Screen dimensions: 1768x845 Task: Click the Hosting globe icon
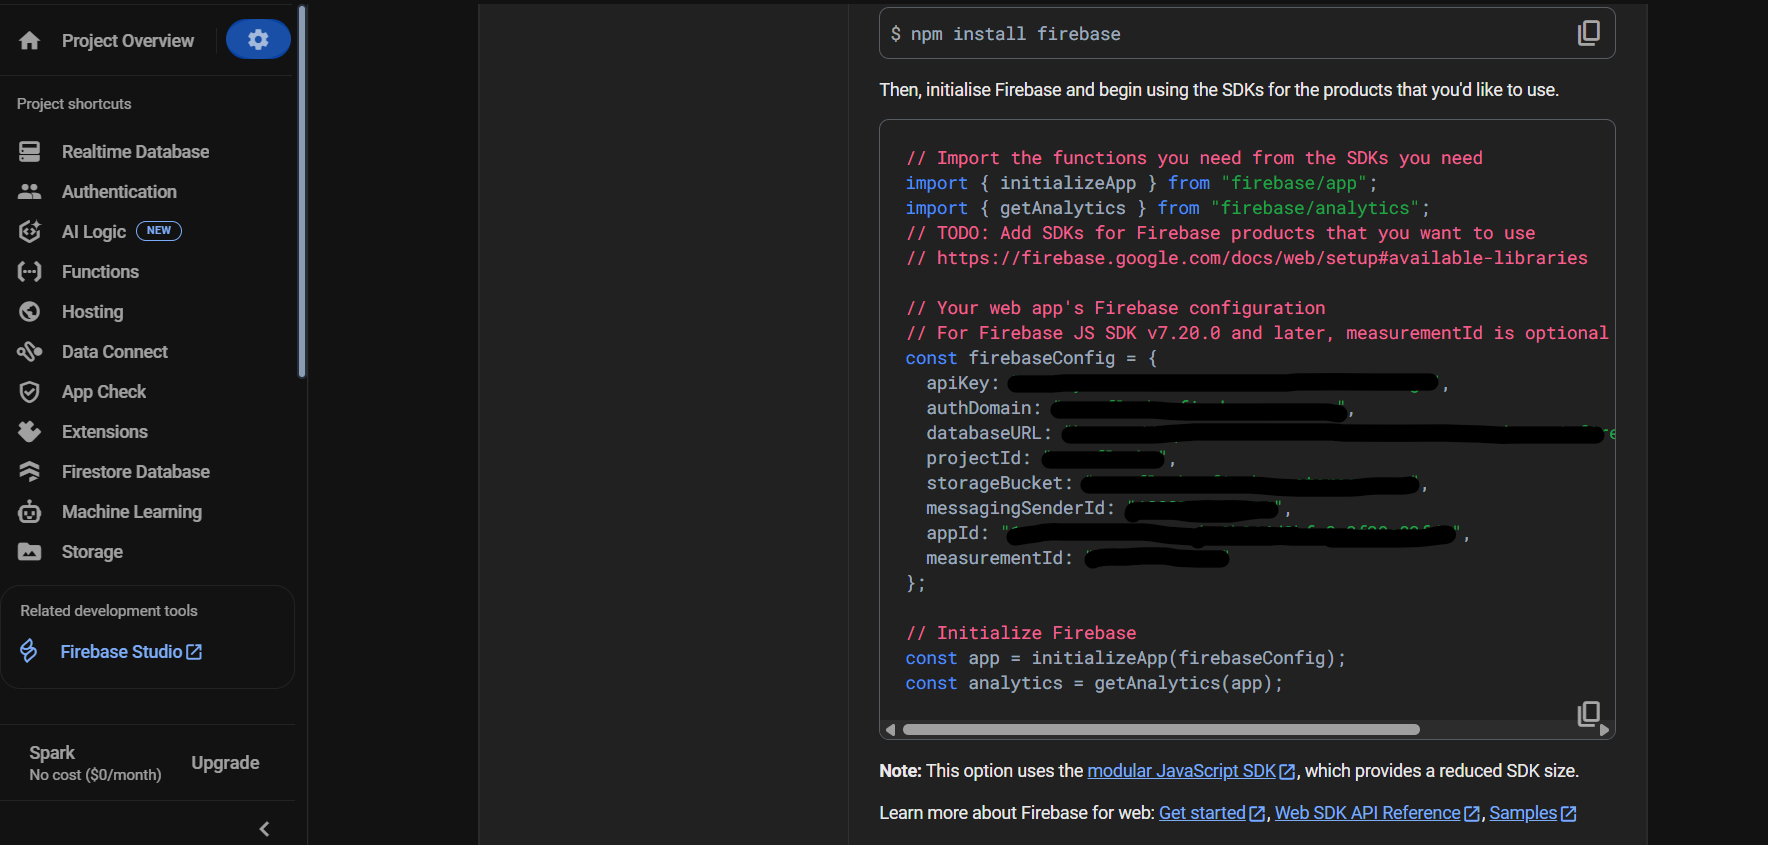click(30, 312)
